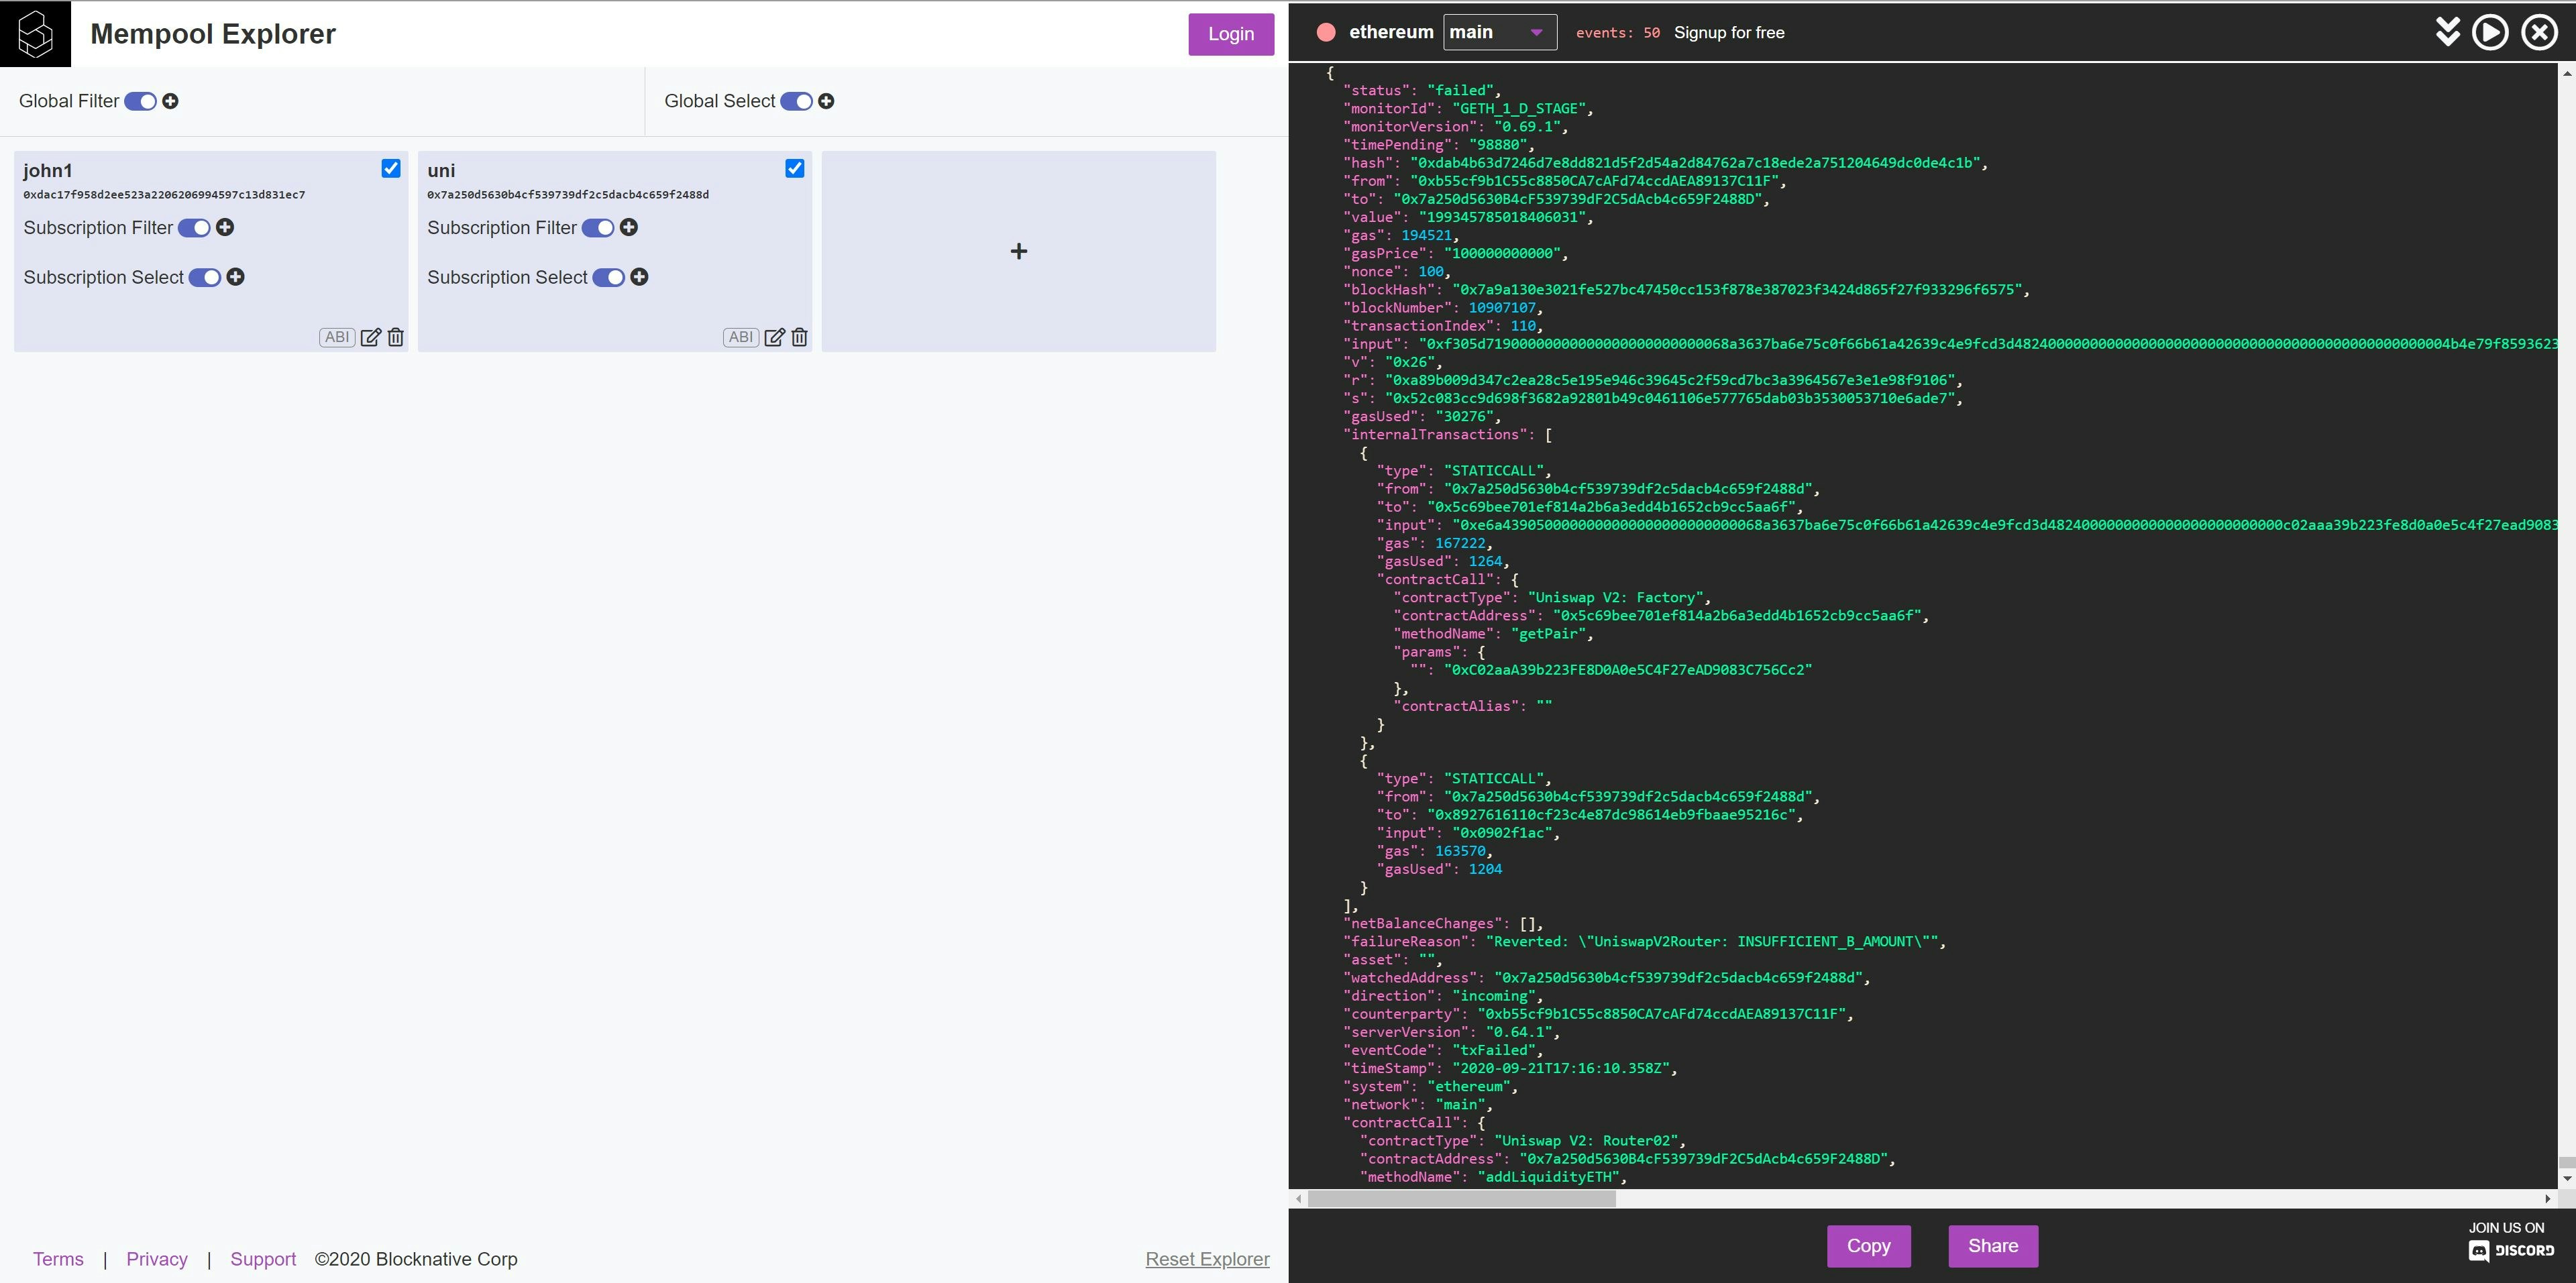Uncheck the john1 subscription checkbox
The image size is (2576, 1283).
391,169
